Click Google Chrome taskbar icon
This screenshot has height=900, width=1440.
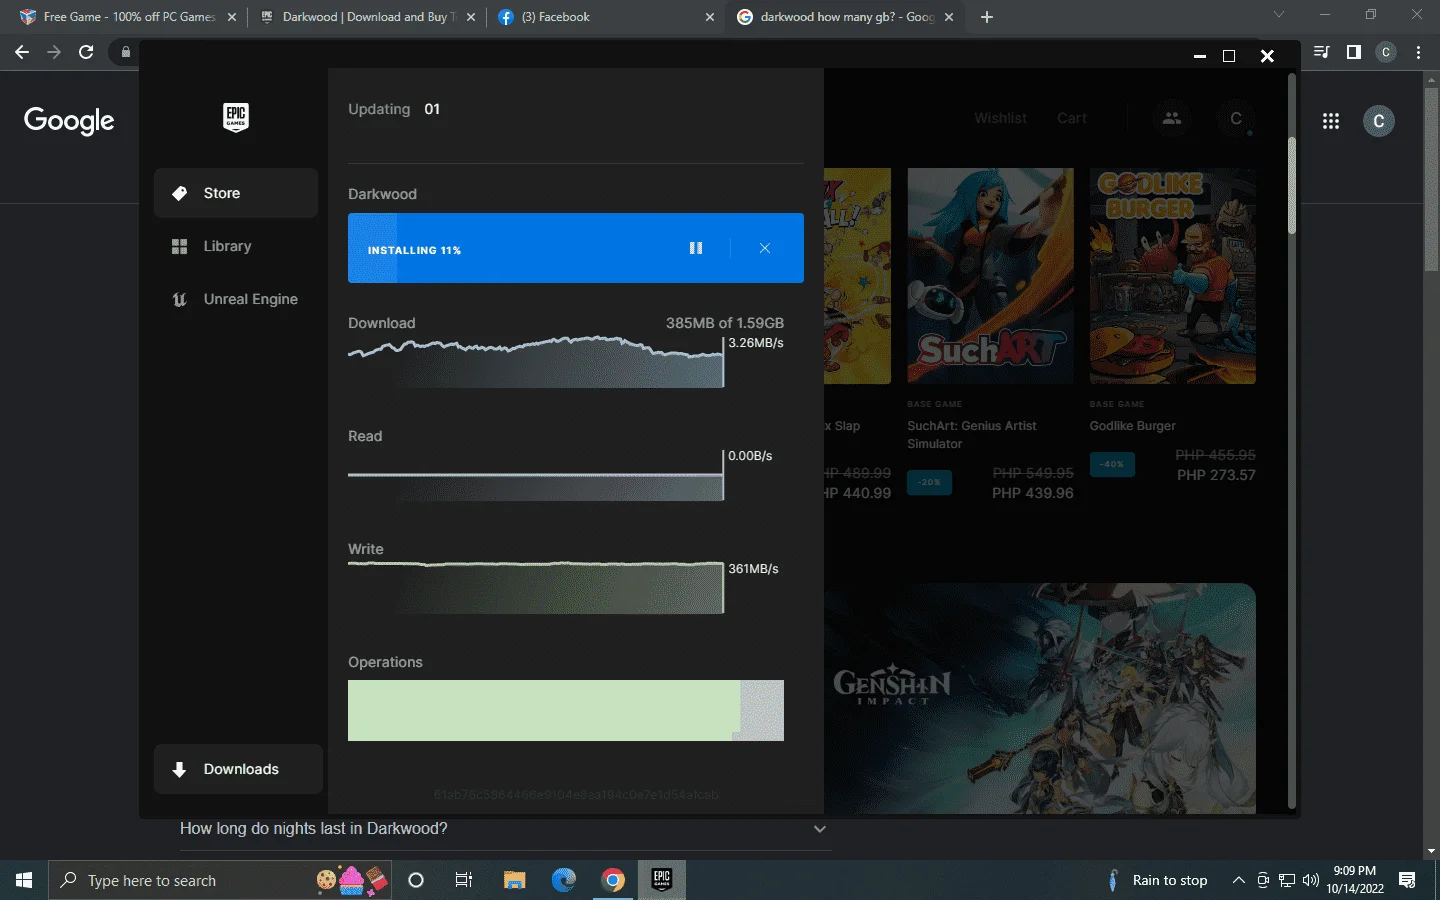(613, 880)
